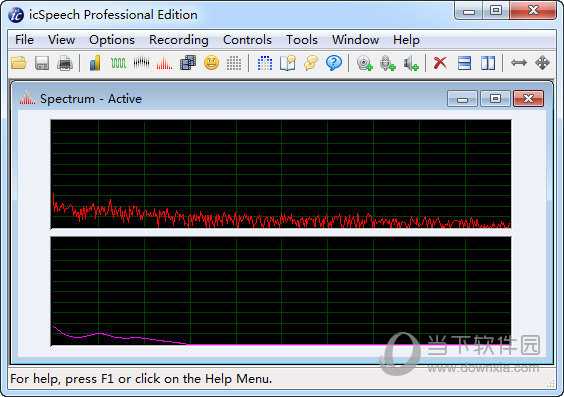Open the Recording menu
564x397 pixels.
179,40
